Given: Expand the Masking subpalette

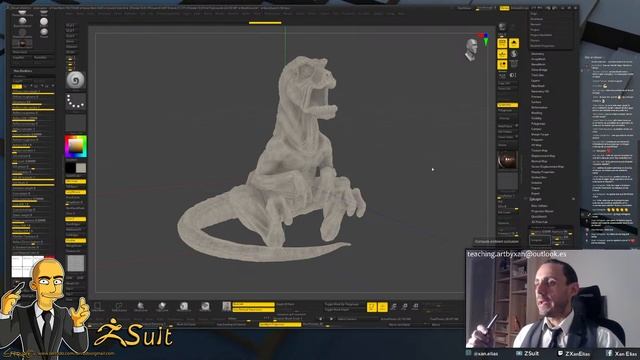Looking at the screenshot, I should (x=537, y=113).
